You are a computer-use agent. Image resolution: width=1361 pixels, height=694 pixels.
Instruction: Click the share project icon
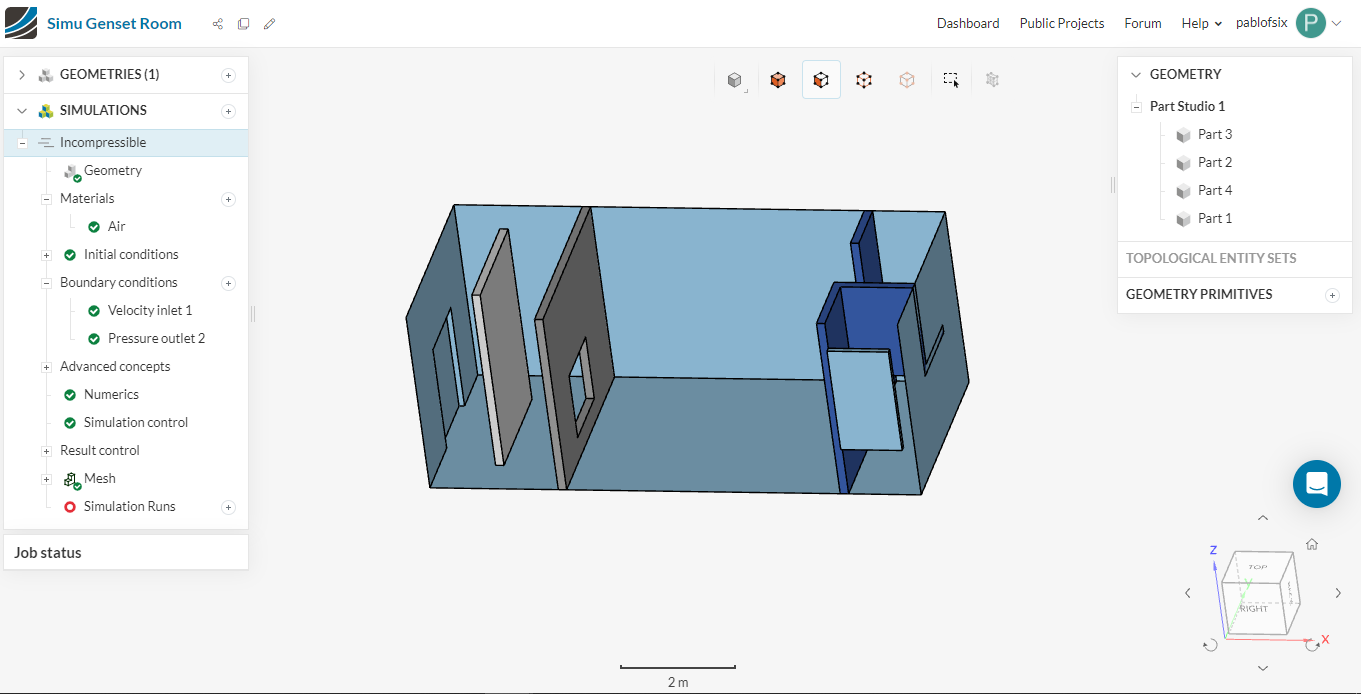pos(218,24)
